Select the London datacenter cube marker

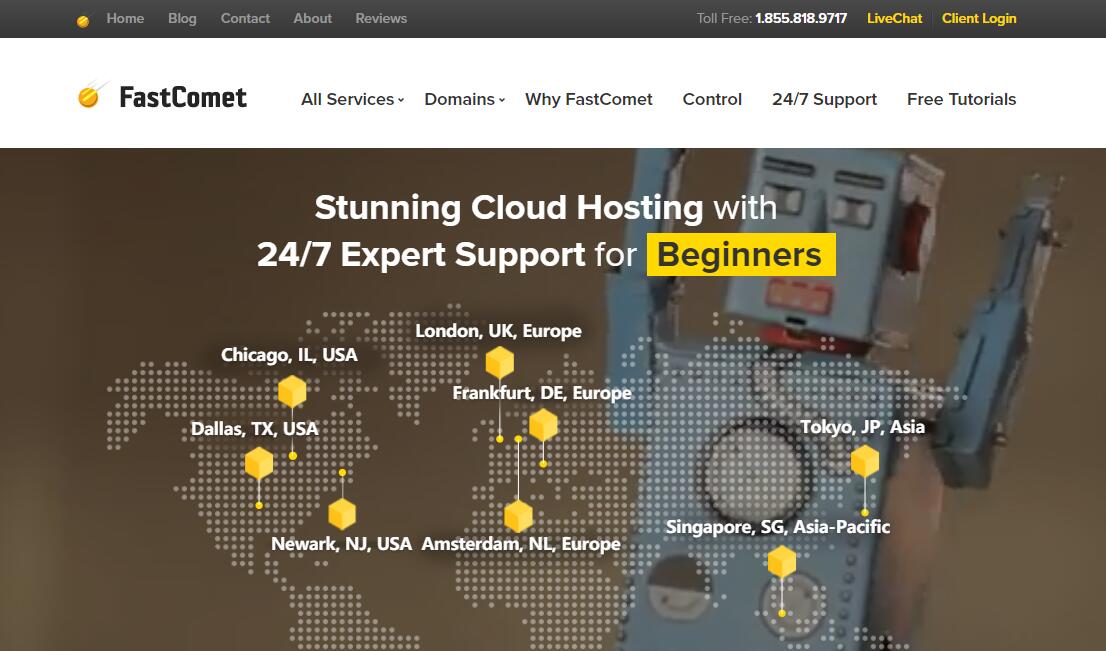pos(499,363)
